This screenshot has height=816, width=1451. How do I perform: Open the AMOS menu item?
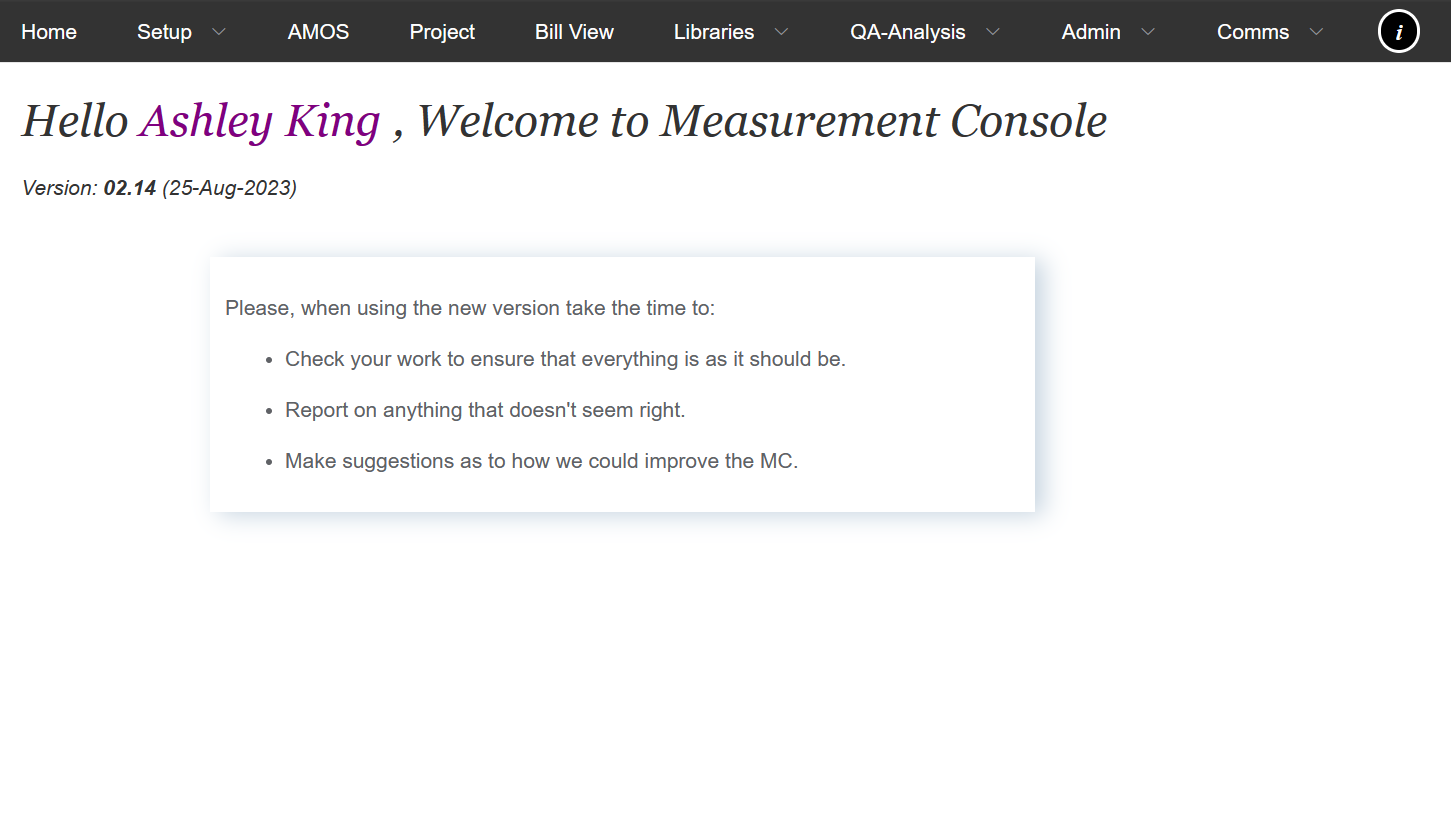pyautogui.click(x=318, y=32)
